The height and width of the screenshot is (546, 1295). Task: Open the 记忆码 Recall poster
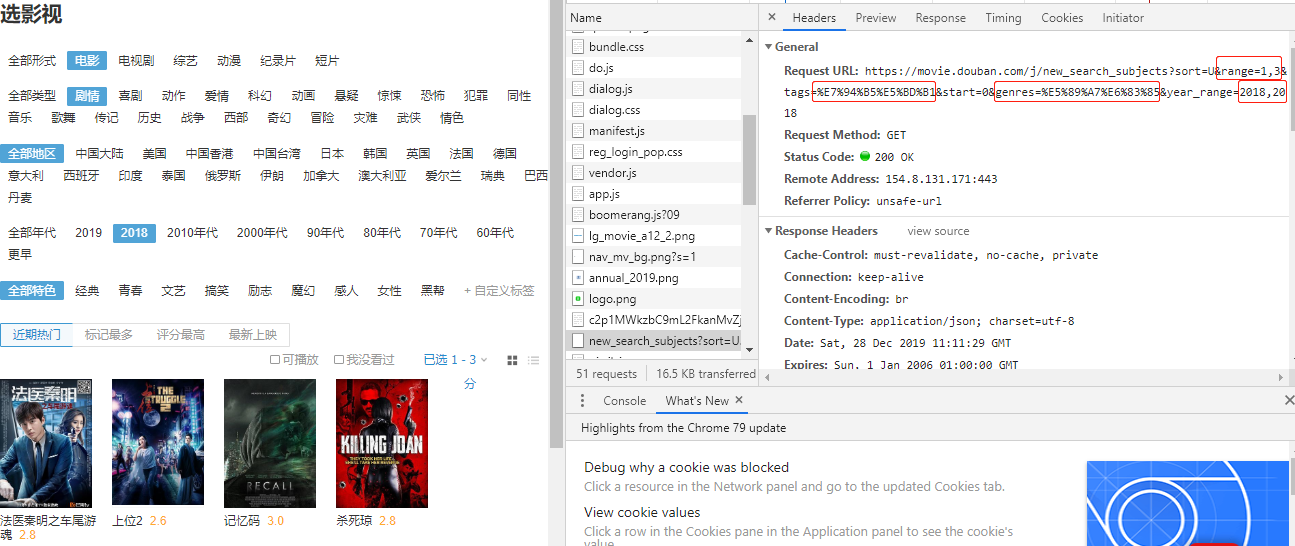click(270, 442)
